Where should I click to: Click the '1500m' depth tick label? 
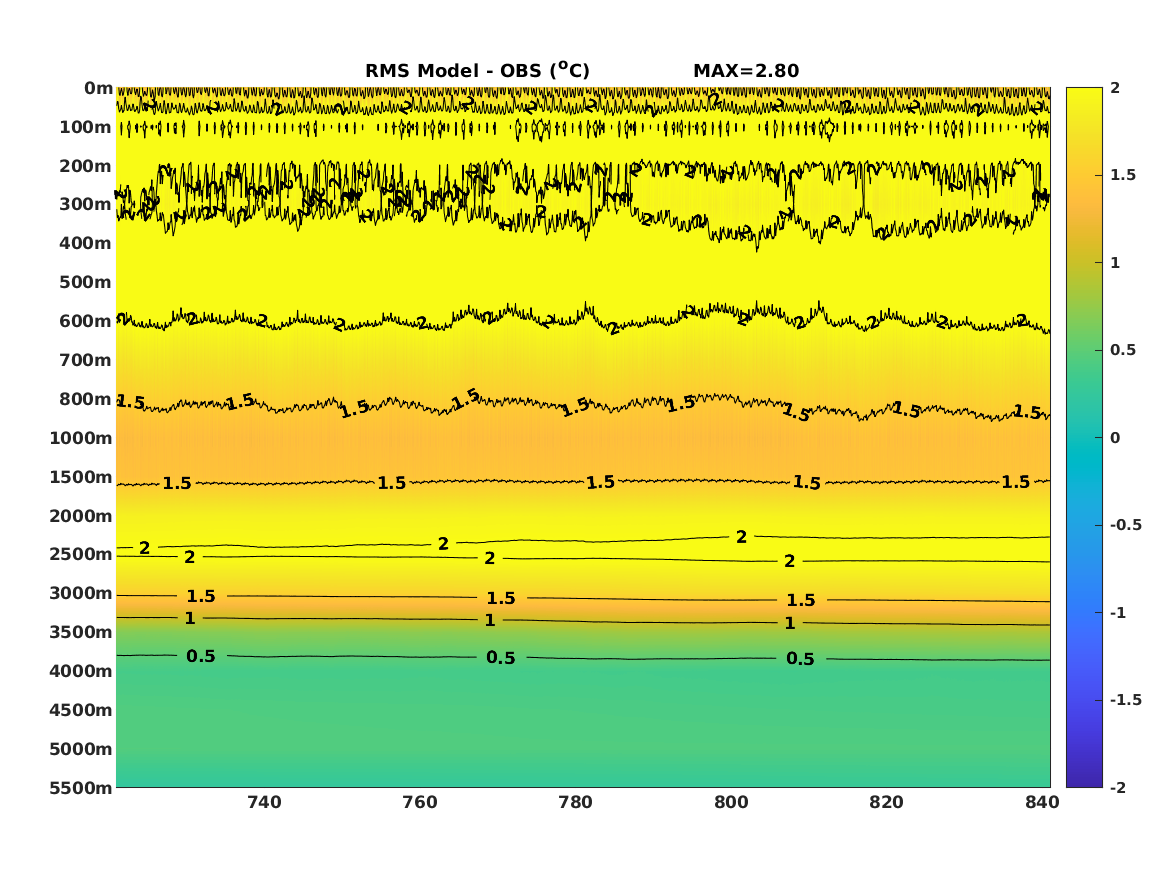point(81,477)
